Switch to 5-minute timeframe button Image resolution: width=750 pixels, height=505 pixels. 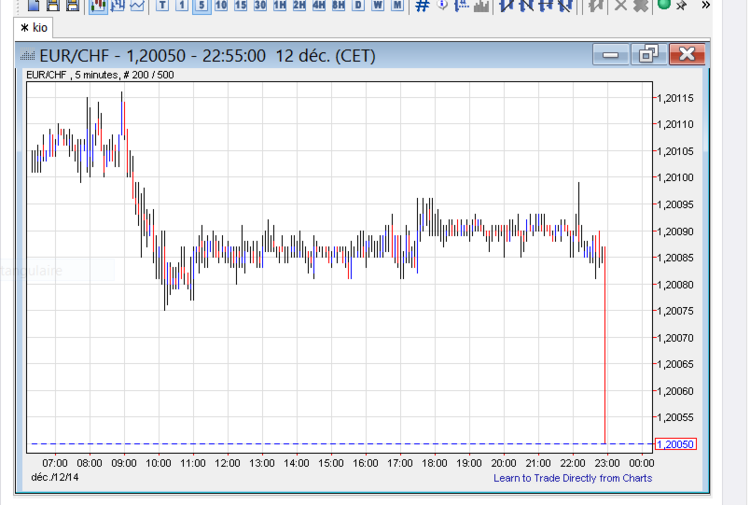(201, 6)
